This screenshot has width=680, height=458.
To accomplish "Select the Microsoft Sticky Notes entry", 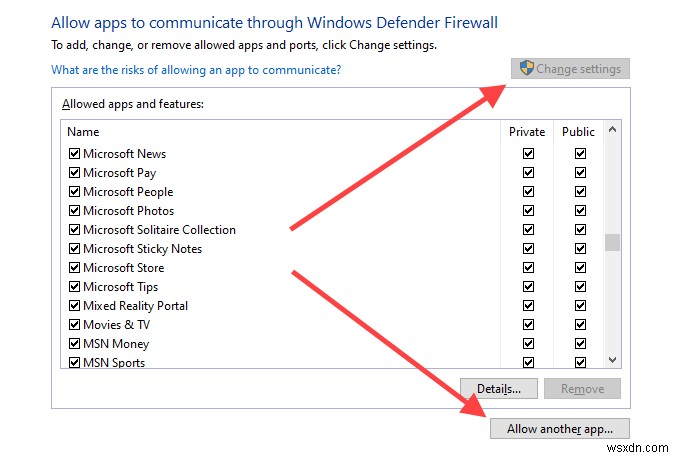I will (x=142, y=249).
